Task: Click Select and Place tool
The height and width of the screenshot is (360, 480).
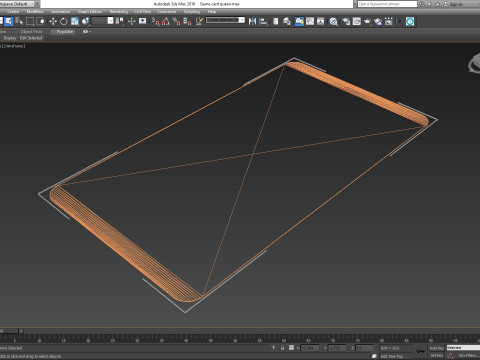Action: 86,21
